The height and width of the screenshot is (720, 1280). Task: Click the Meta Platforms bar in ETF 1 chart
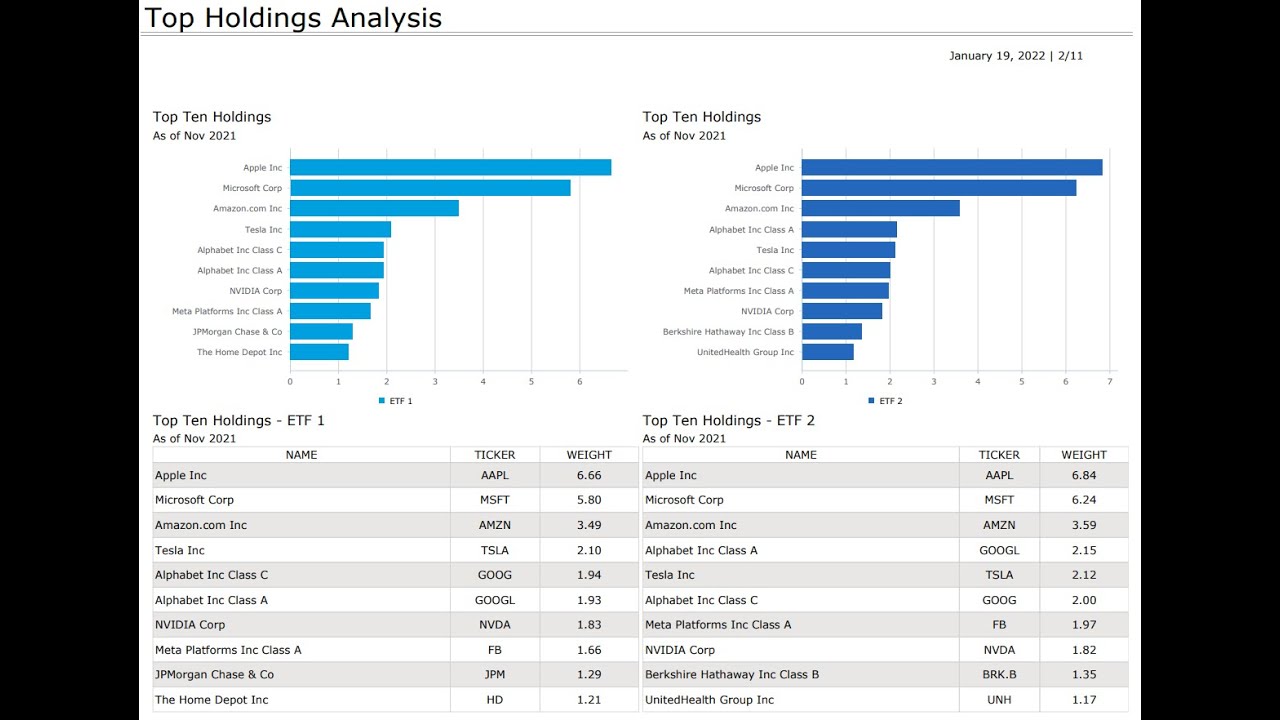pos(330,311)
